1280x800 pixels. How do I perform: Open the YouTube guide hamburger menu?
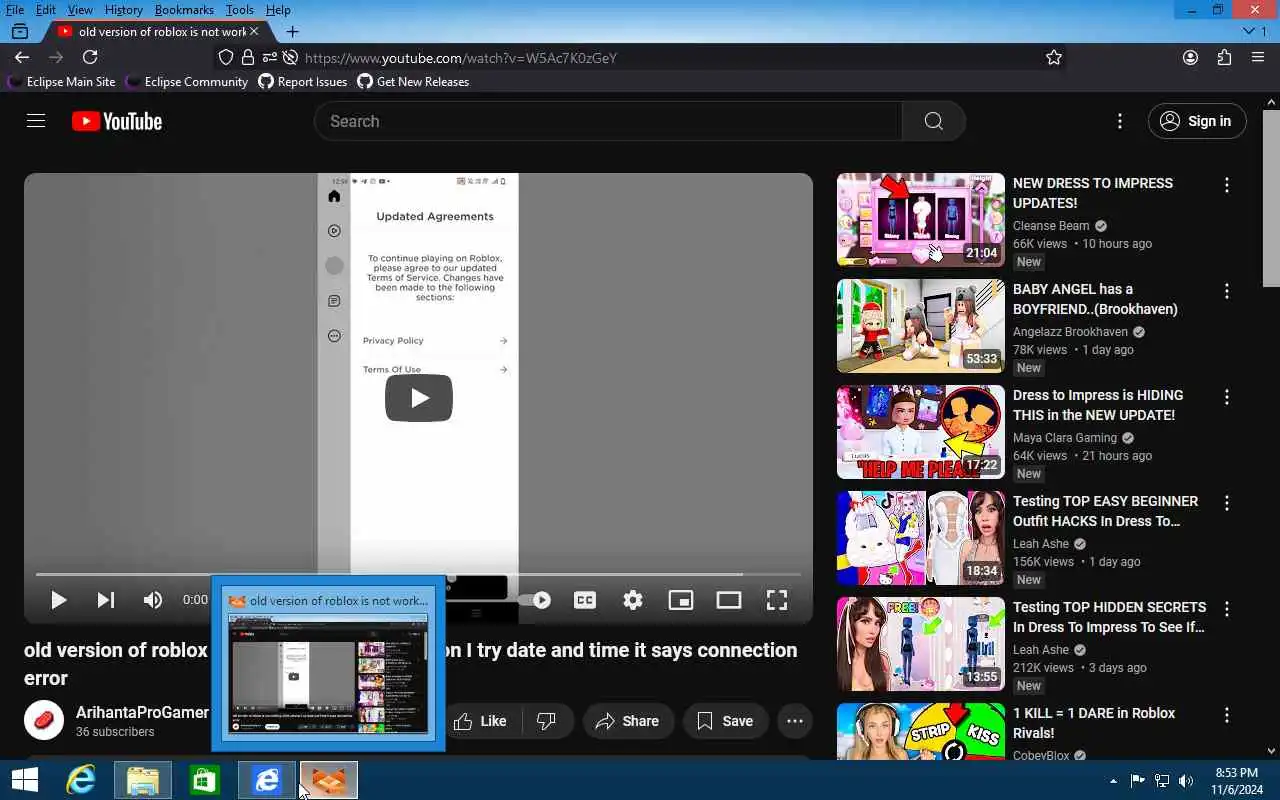[36, 121]
